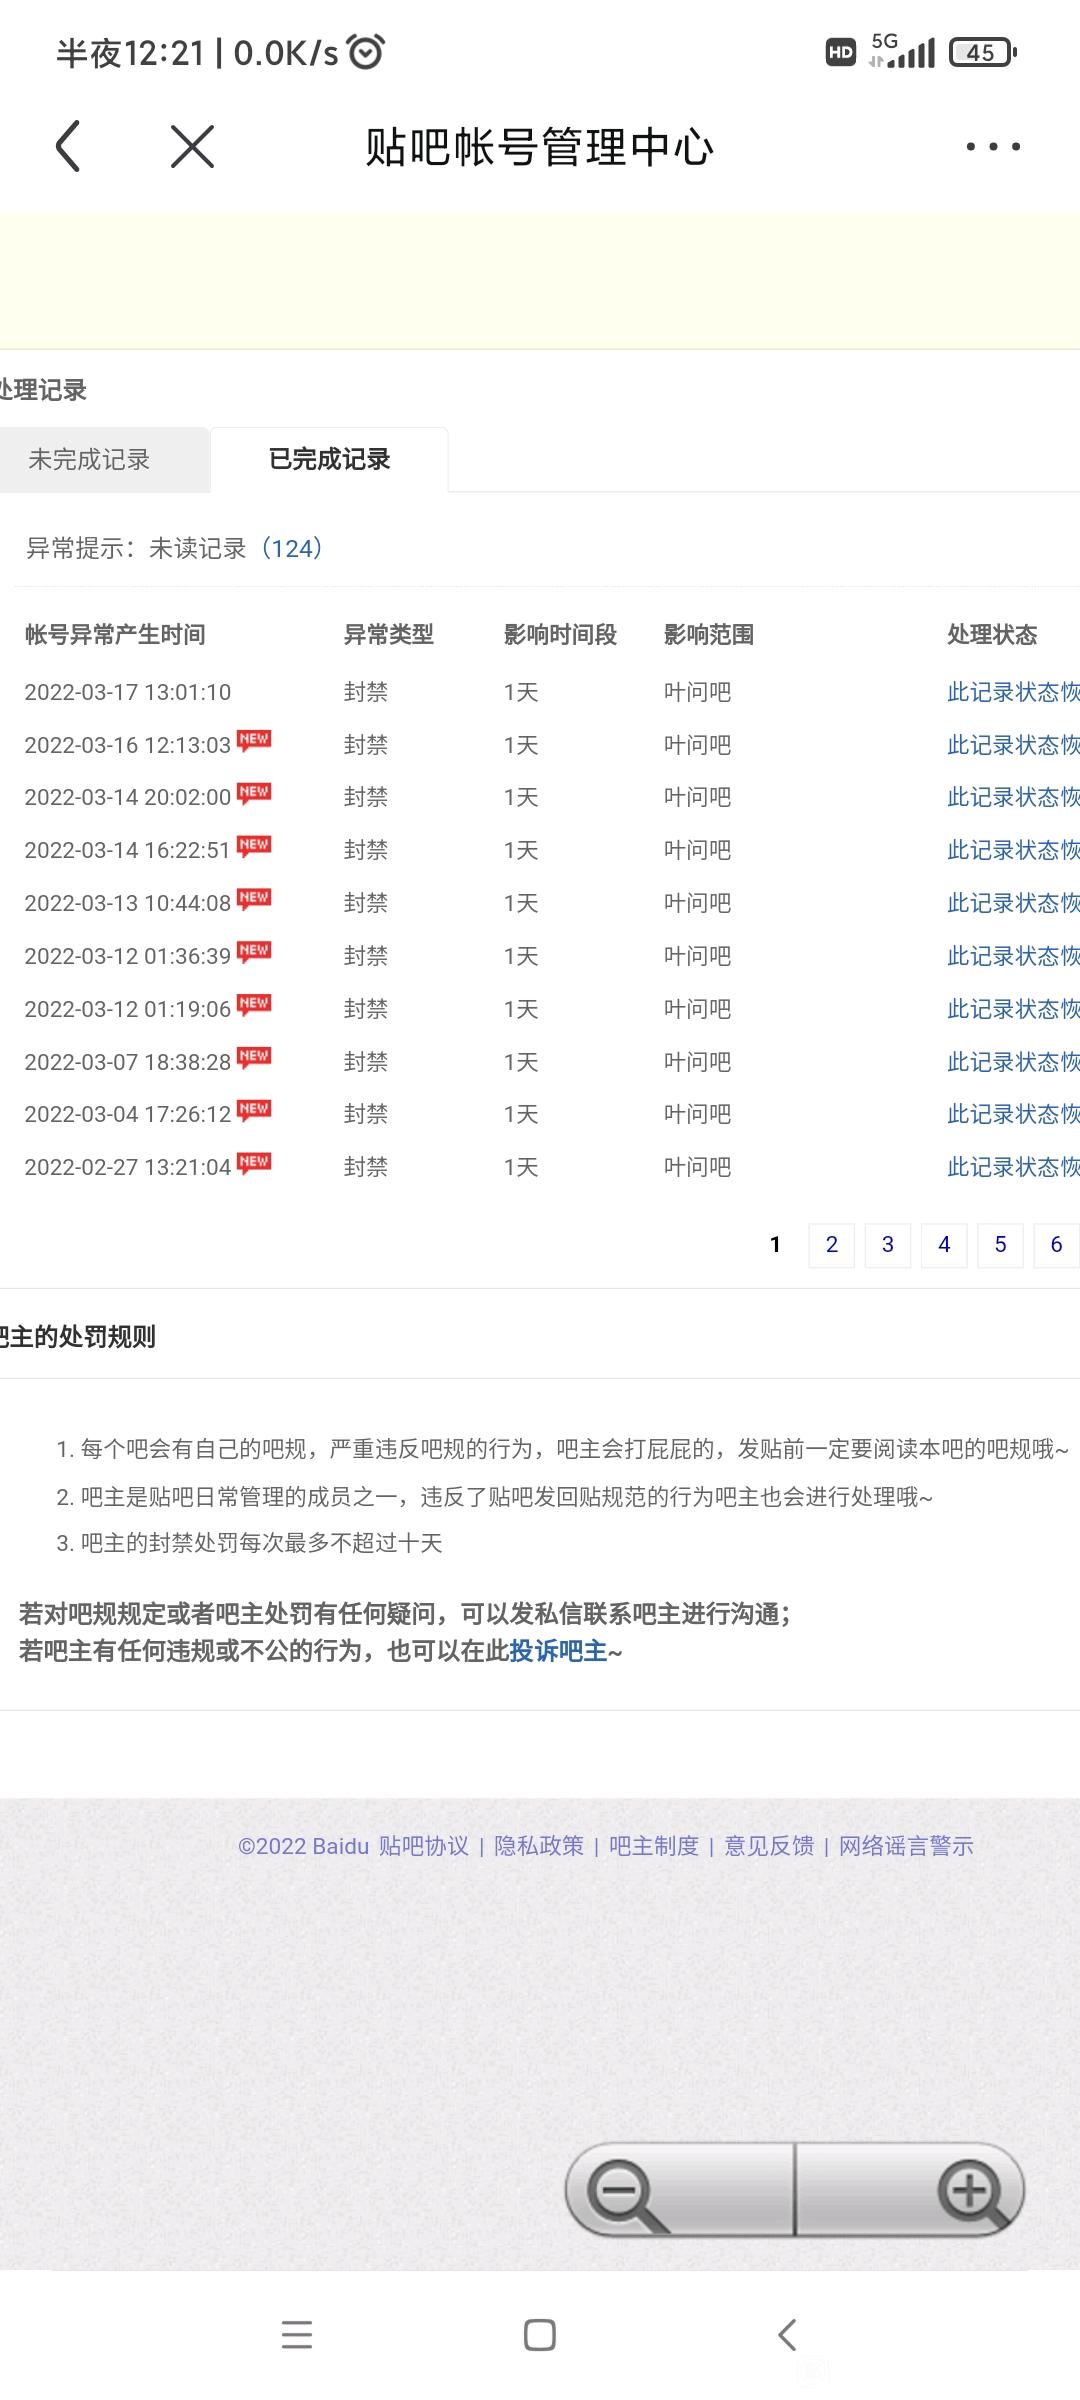Jump to page 6 of records
Viewport: 1080px width, 2400px height.
coord(1056,1245)
